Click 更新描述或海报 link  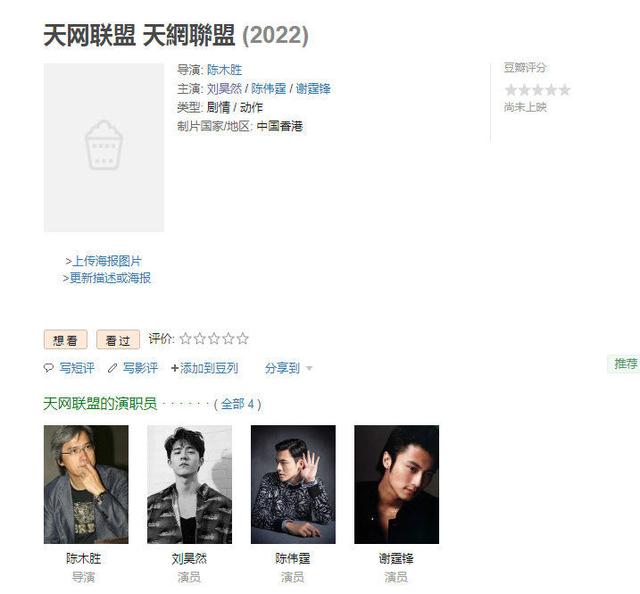point(110,278)
